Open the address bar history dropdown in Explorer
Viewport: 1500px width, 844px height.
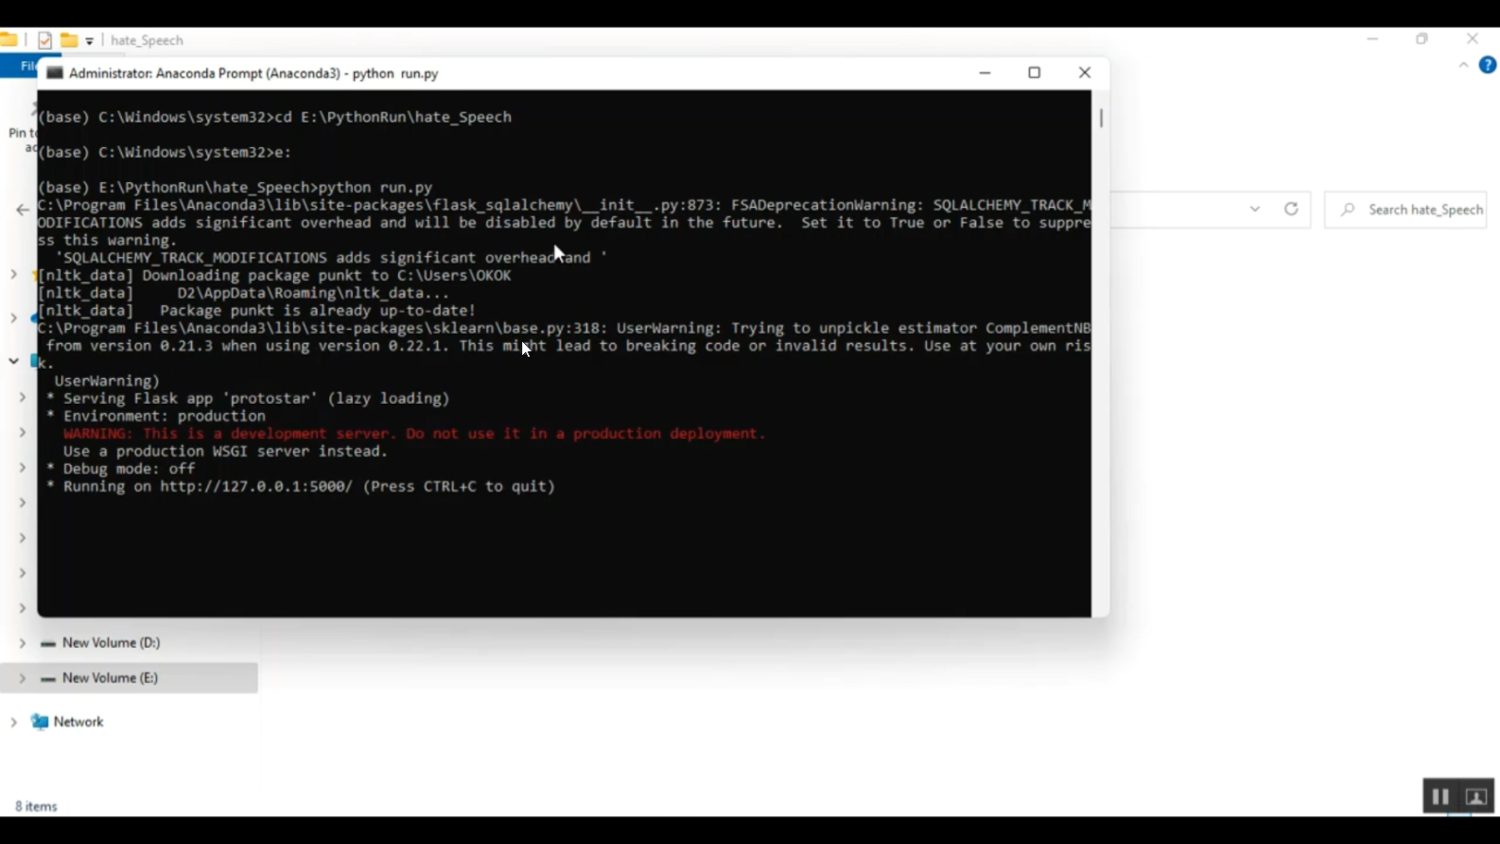coord(1255,209)
